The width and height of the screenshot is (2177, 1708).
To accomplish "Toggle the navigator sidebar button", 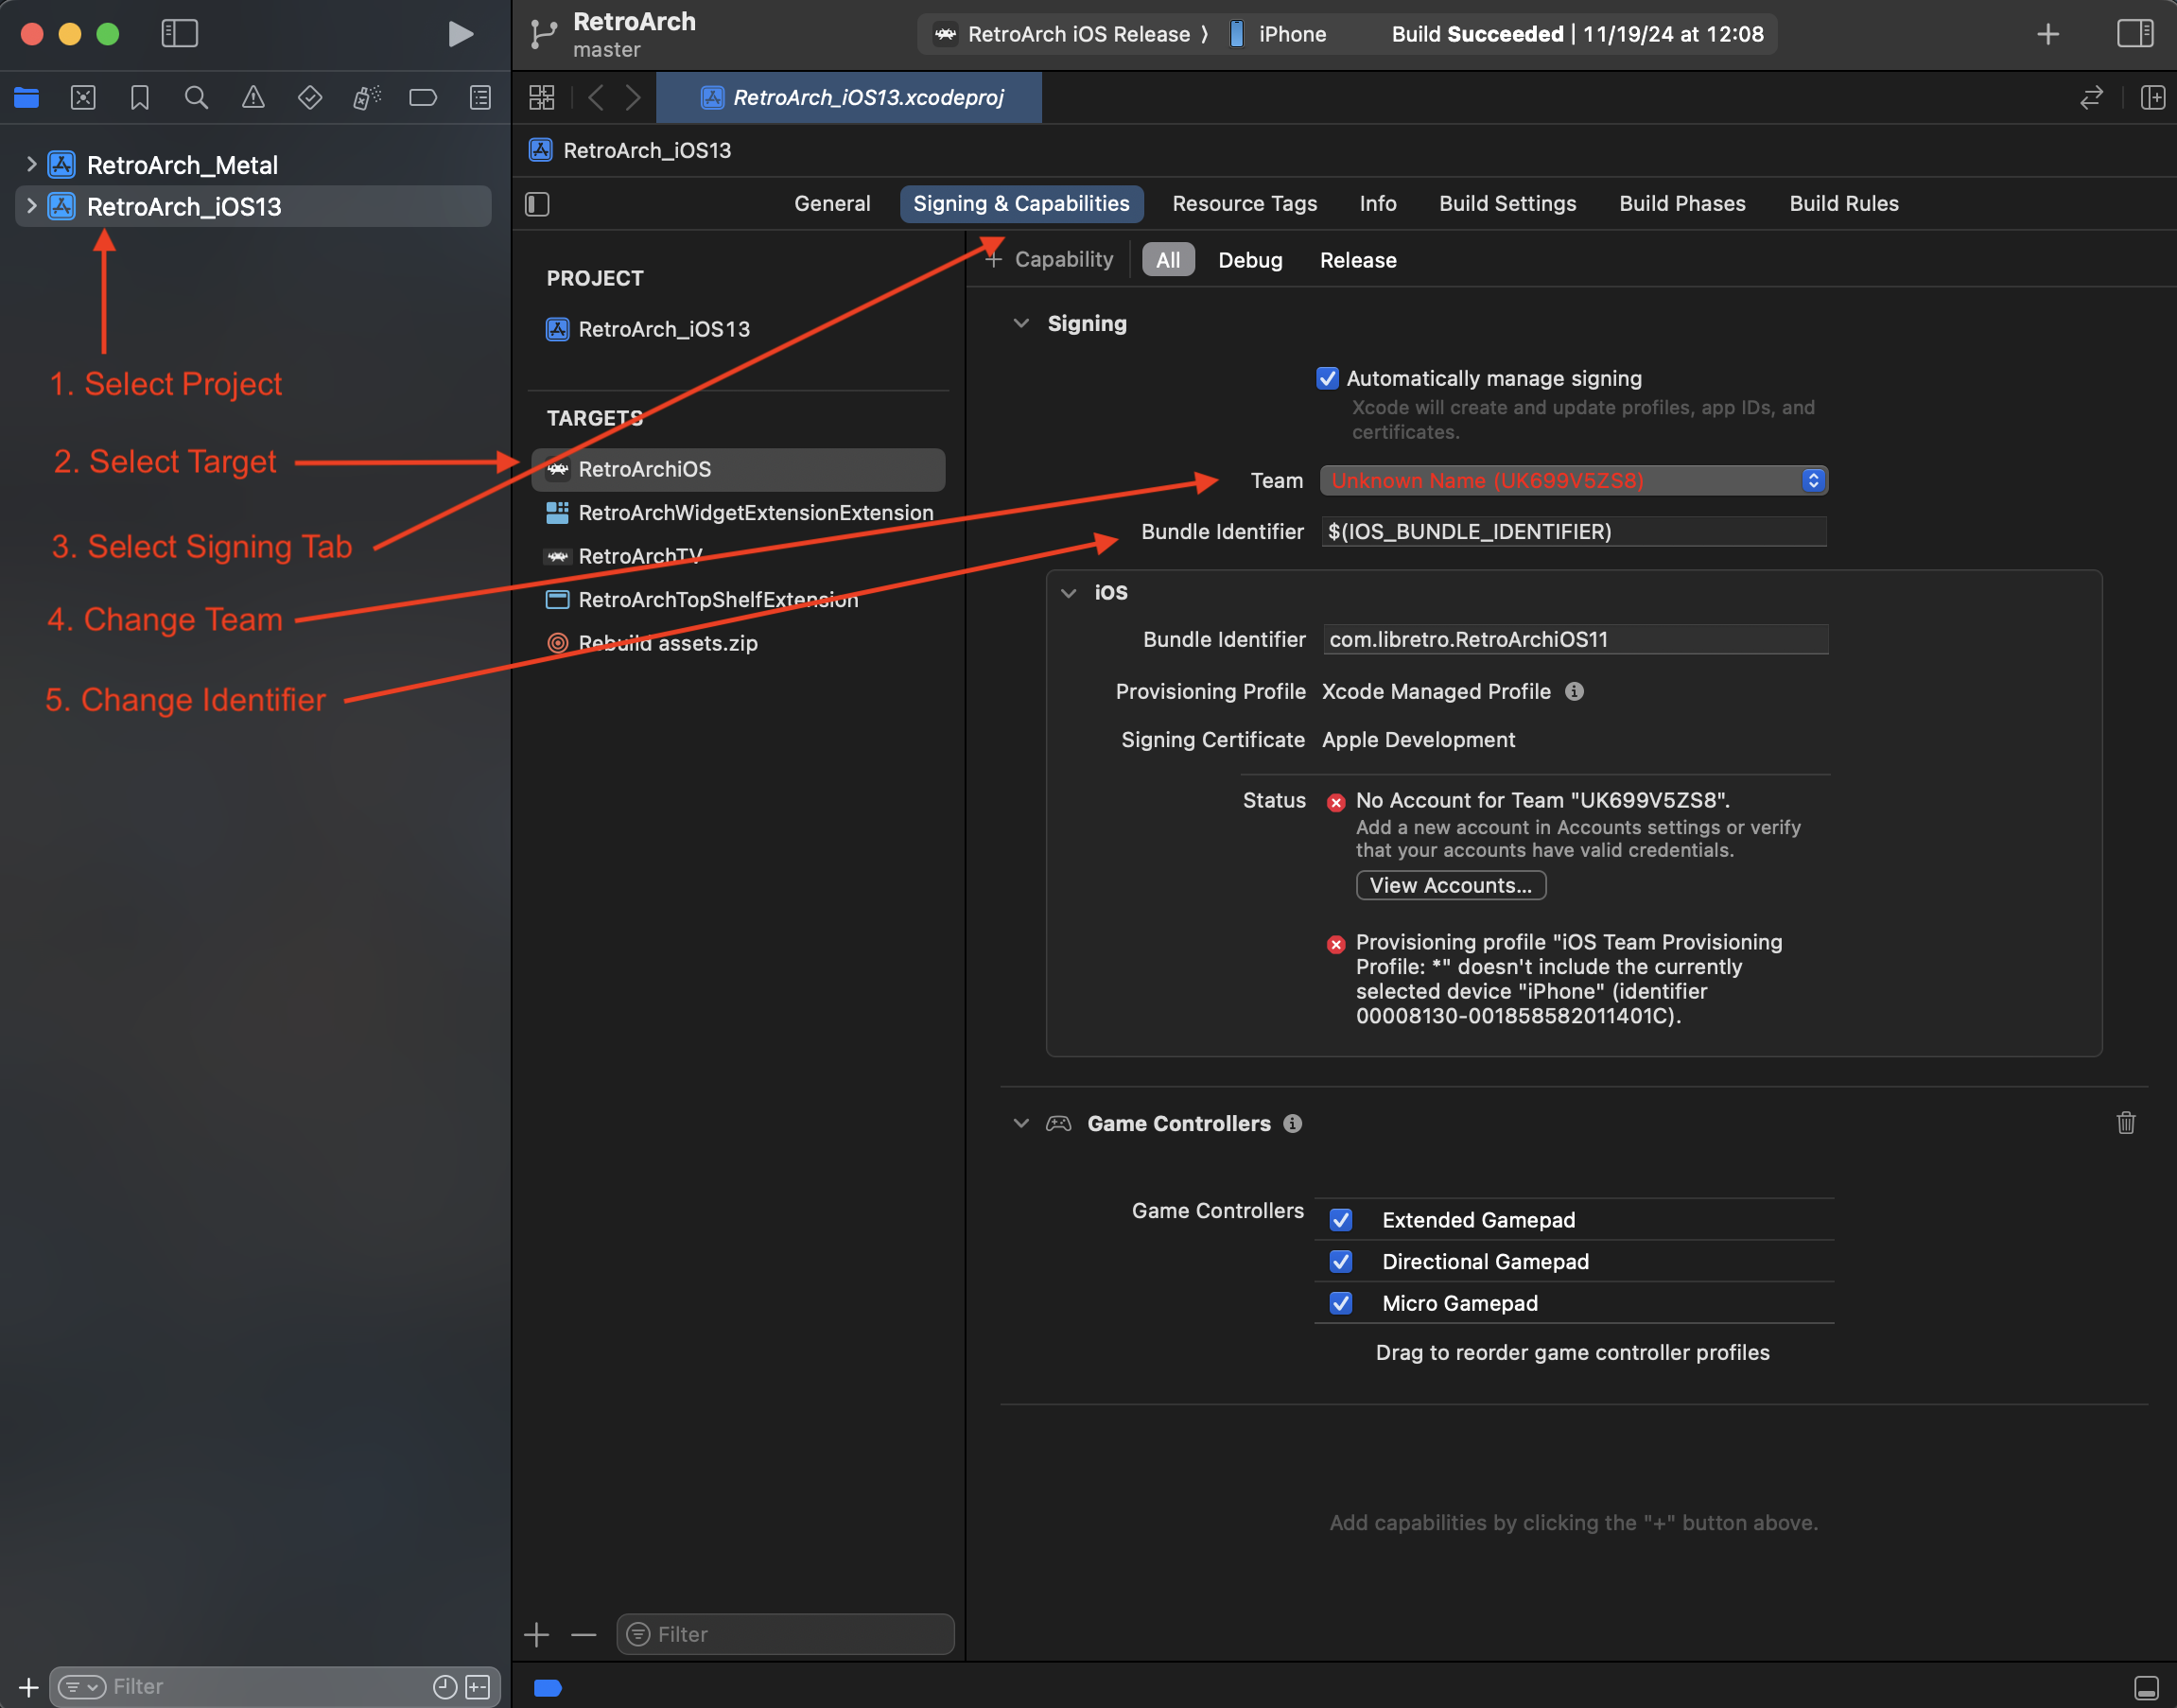I will point(180,34).
